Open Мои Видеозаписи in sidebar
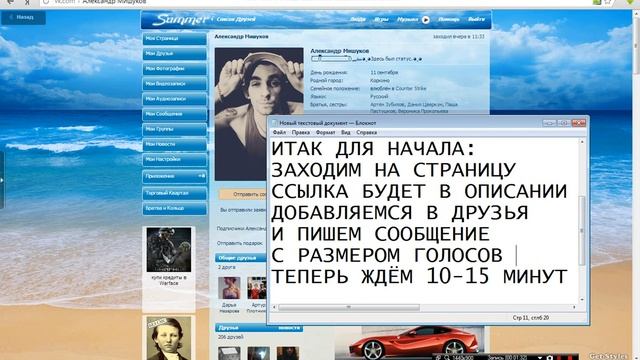Viewport: 640px width, 360px height. click(x=175, y=84)
